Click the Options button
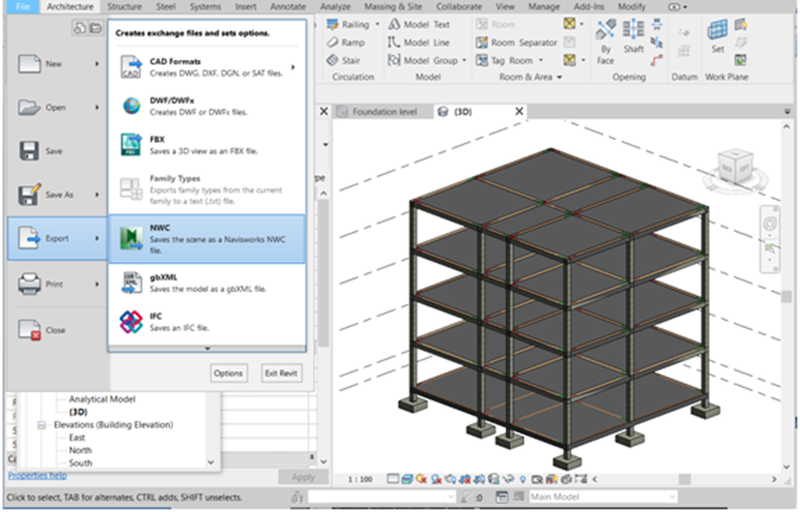This screenshot has width=800, height=512. [x=228, y=373]
